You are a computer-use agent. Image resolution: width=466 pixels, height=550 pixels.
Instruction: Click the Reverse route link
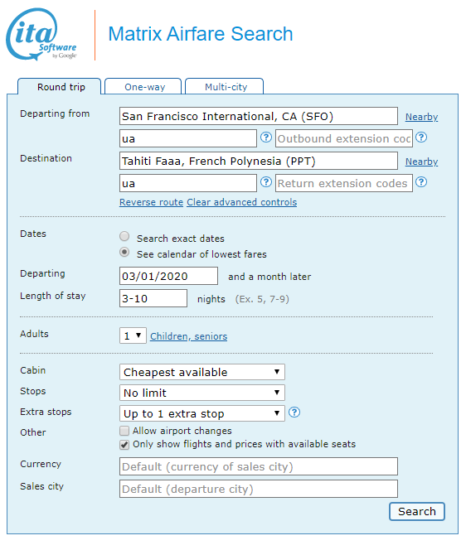point(151,202)
